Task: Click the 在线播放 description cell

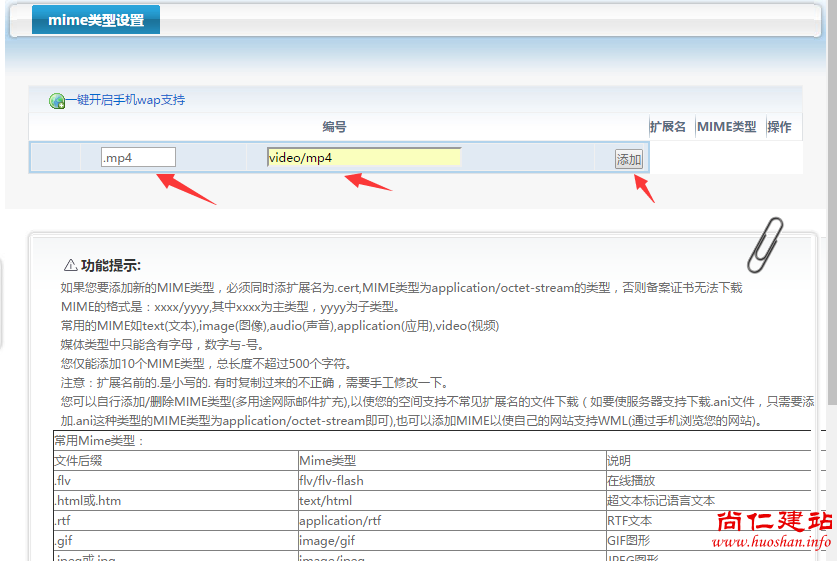Action: point(631,481)
